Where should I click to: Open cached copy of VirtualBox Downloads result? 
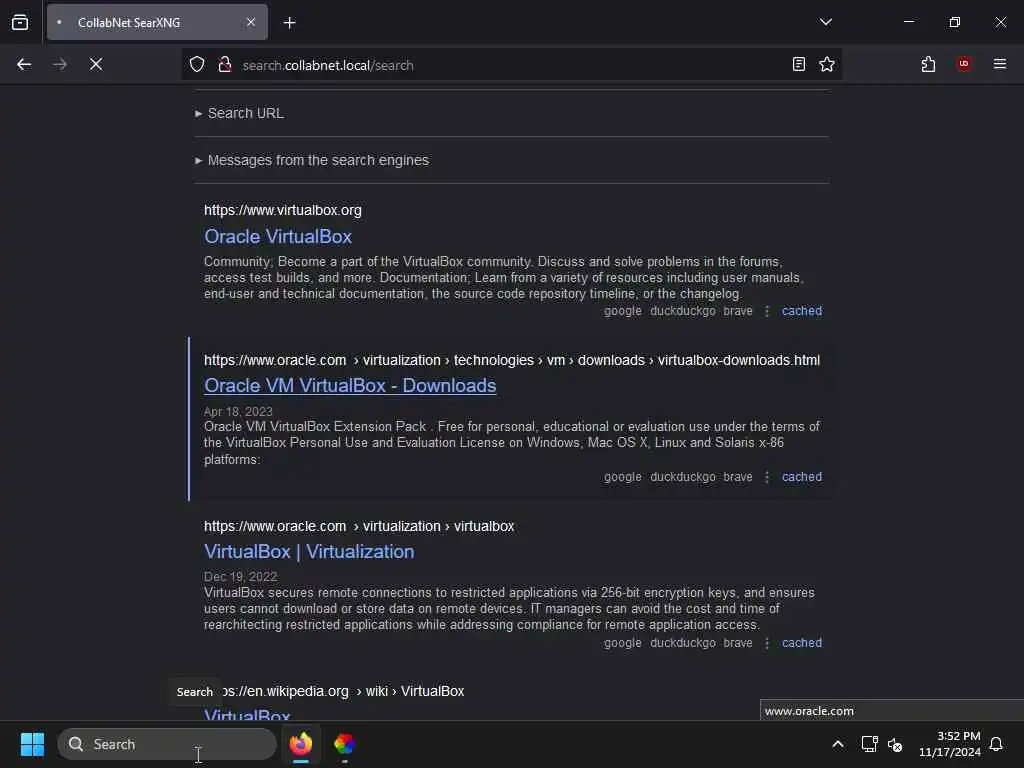(x=802, y=477)
